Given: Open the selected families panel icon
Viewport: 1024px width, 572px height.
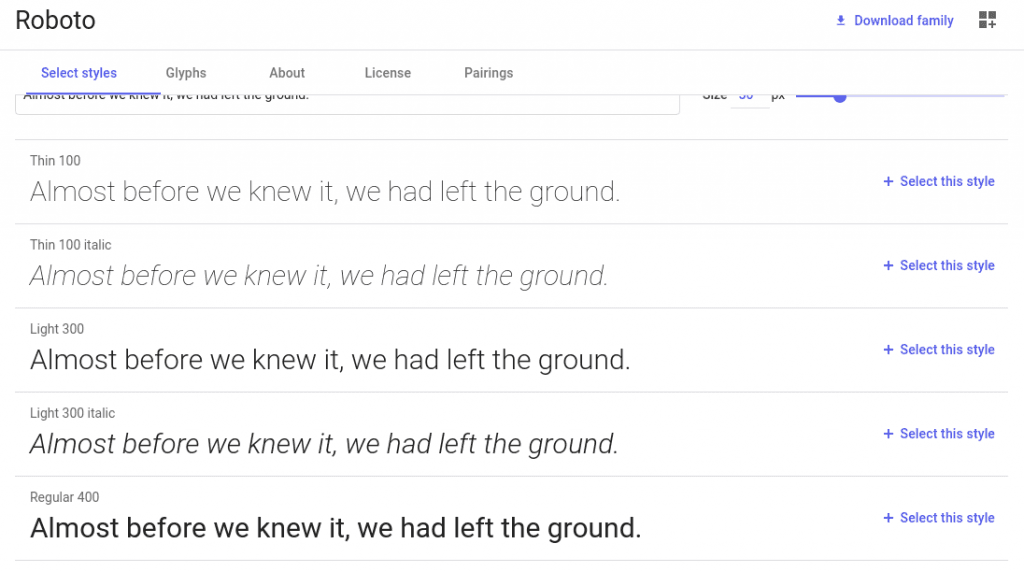Looking at the screenshot, I should (987, 20).
